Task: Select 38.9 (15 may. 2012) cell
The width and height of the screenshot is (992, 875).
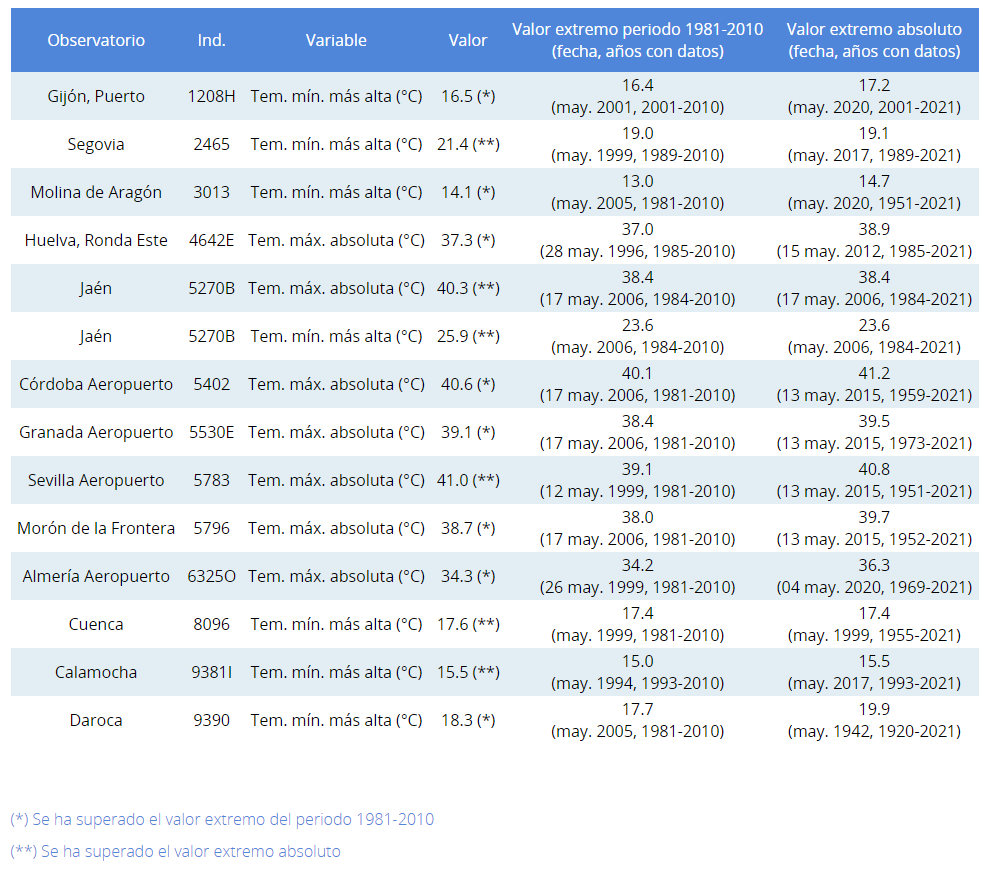Action: [x=874, y=240]
